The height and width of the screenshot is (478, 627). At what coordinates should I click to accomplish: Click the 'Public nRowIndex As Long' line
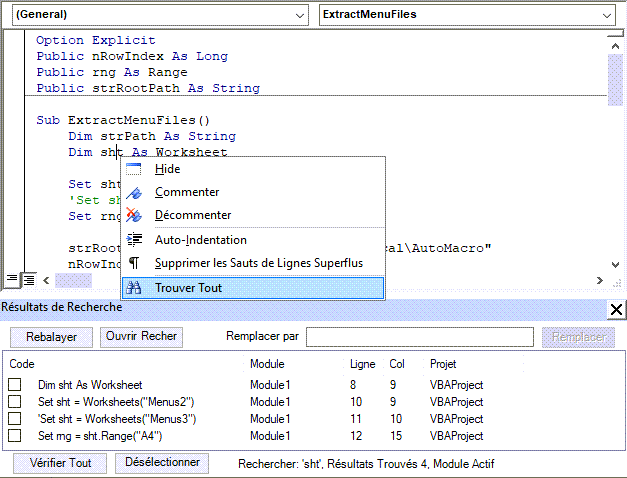[132, 56]
